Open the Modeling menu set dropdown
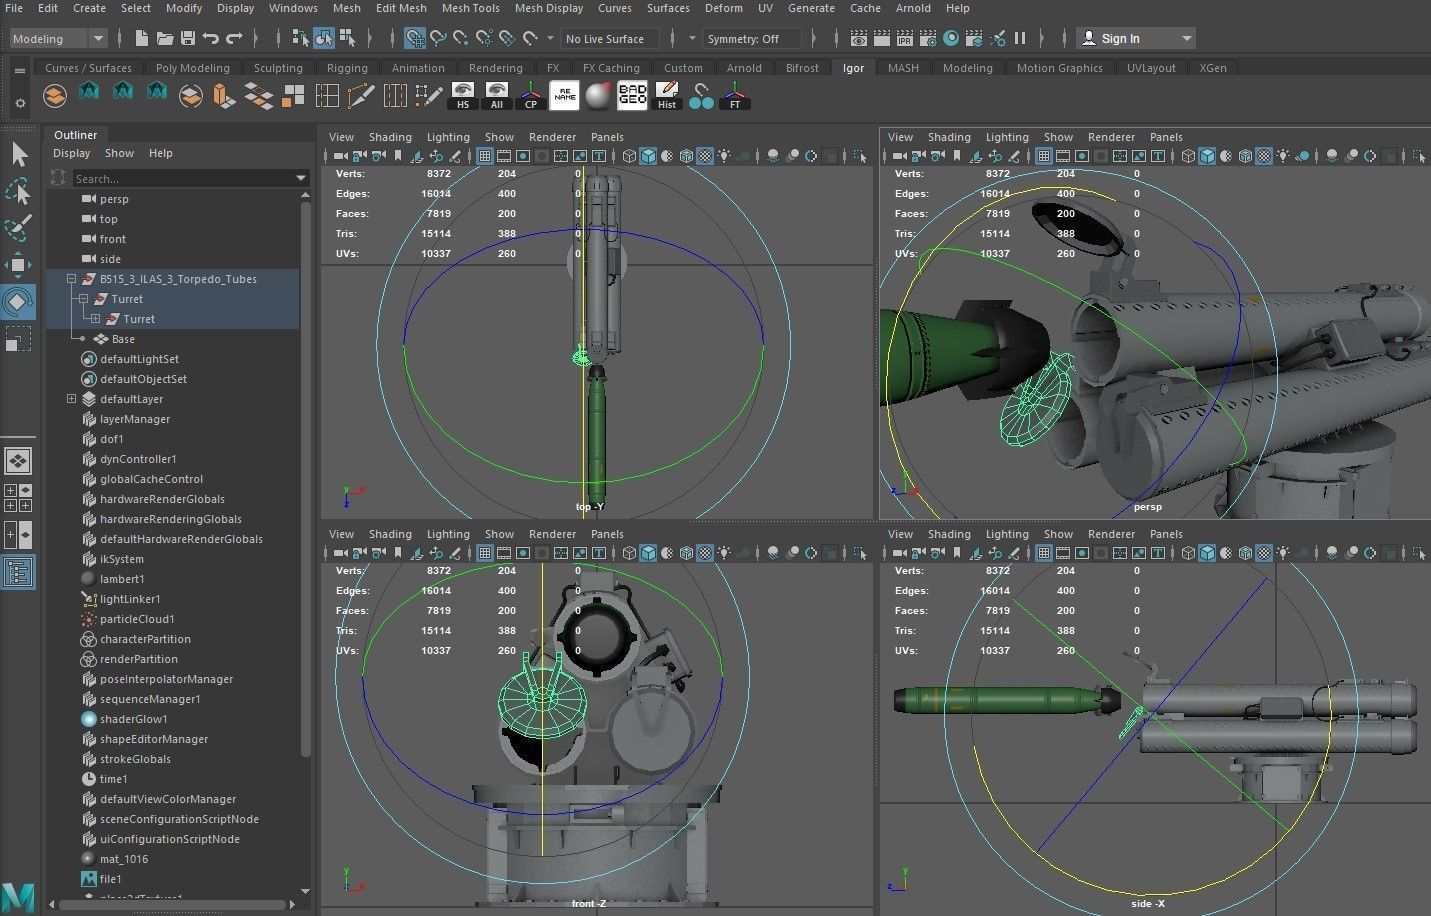Viewport: 1431px width, 916px height. point(58,38)
